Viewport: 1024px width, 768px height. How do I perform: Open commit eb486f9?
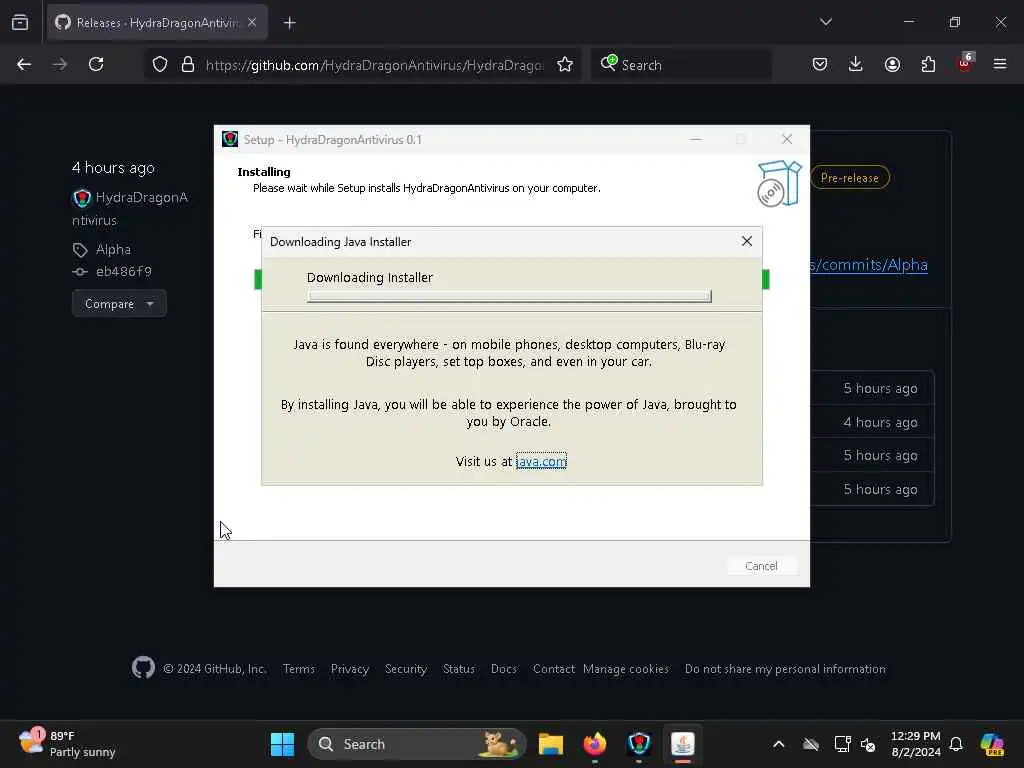123,271
